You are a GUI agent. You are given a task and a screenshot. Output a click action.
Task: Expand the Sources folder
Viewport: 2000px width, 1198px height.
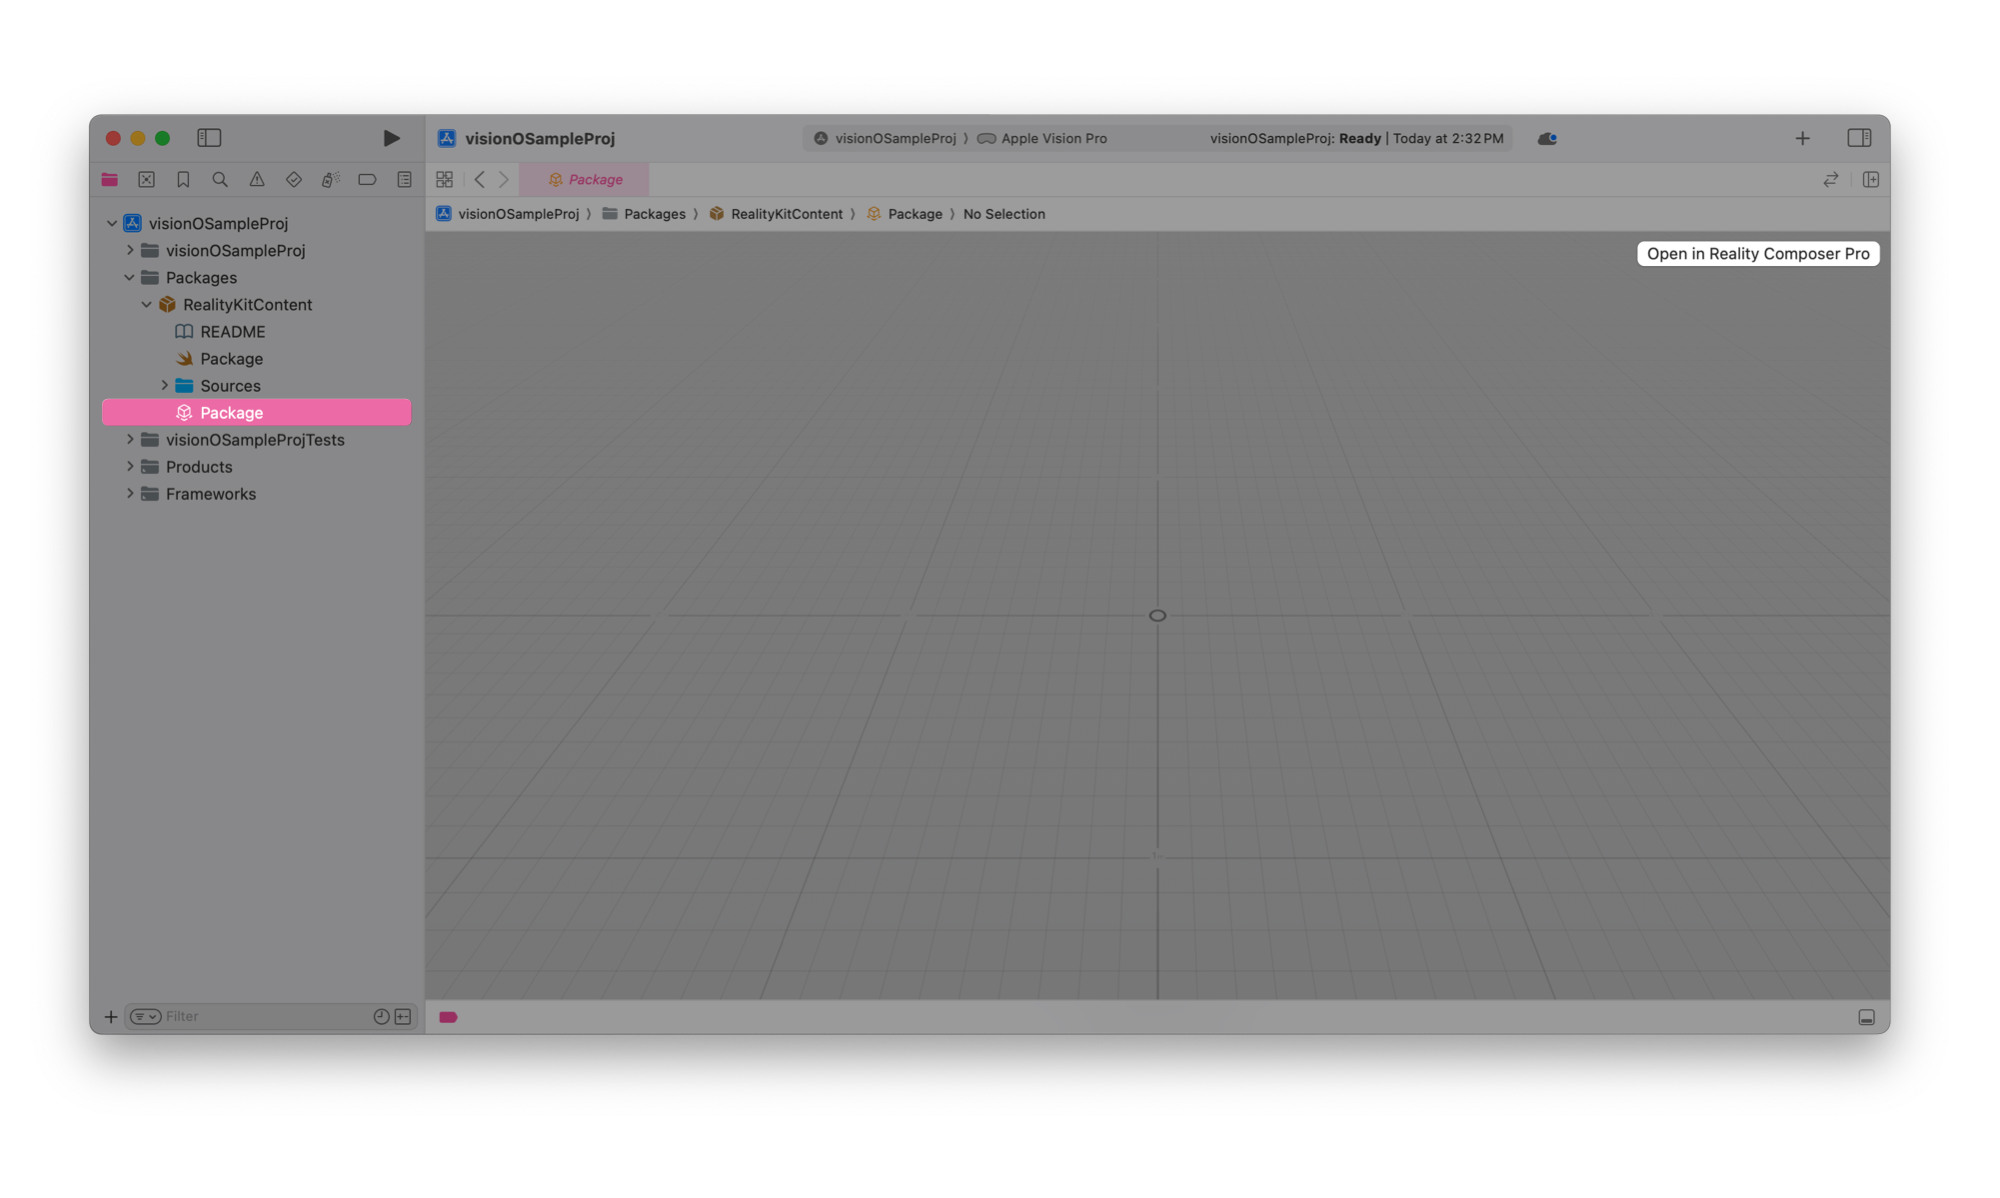(165, 385)
